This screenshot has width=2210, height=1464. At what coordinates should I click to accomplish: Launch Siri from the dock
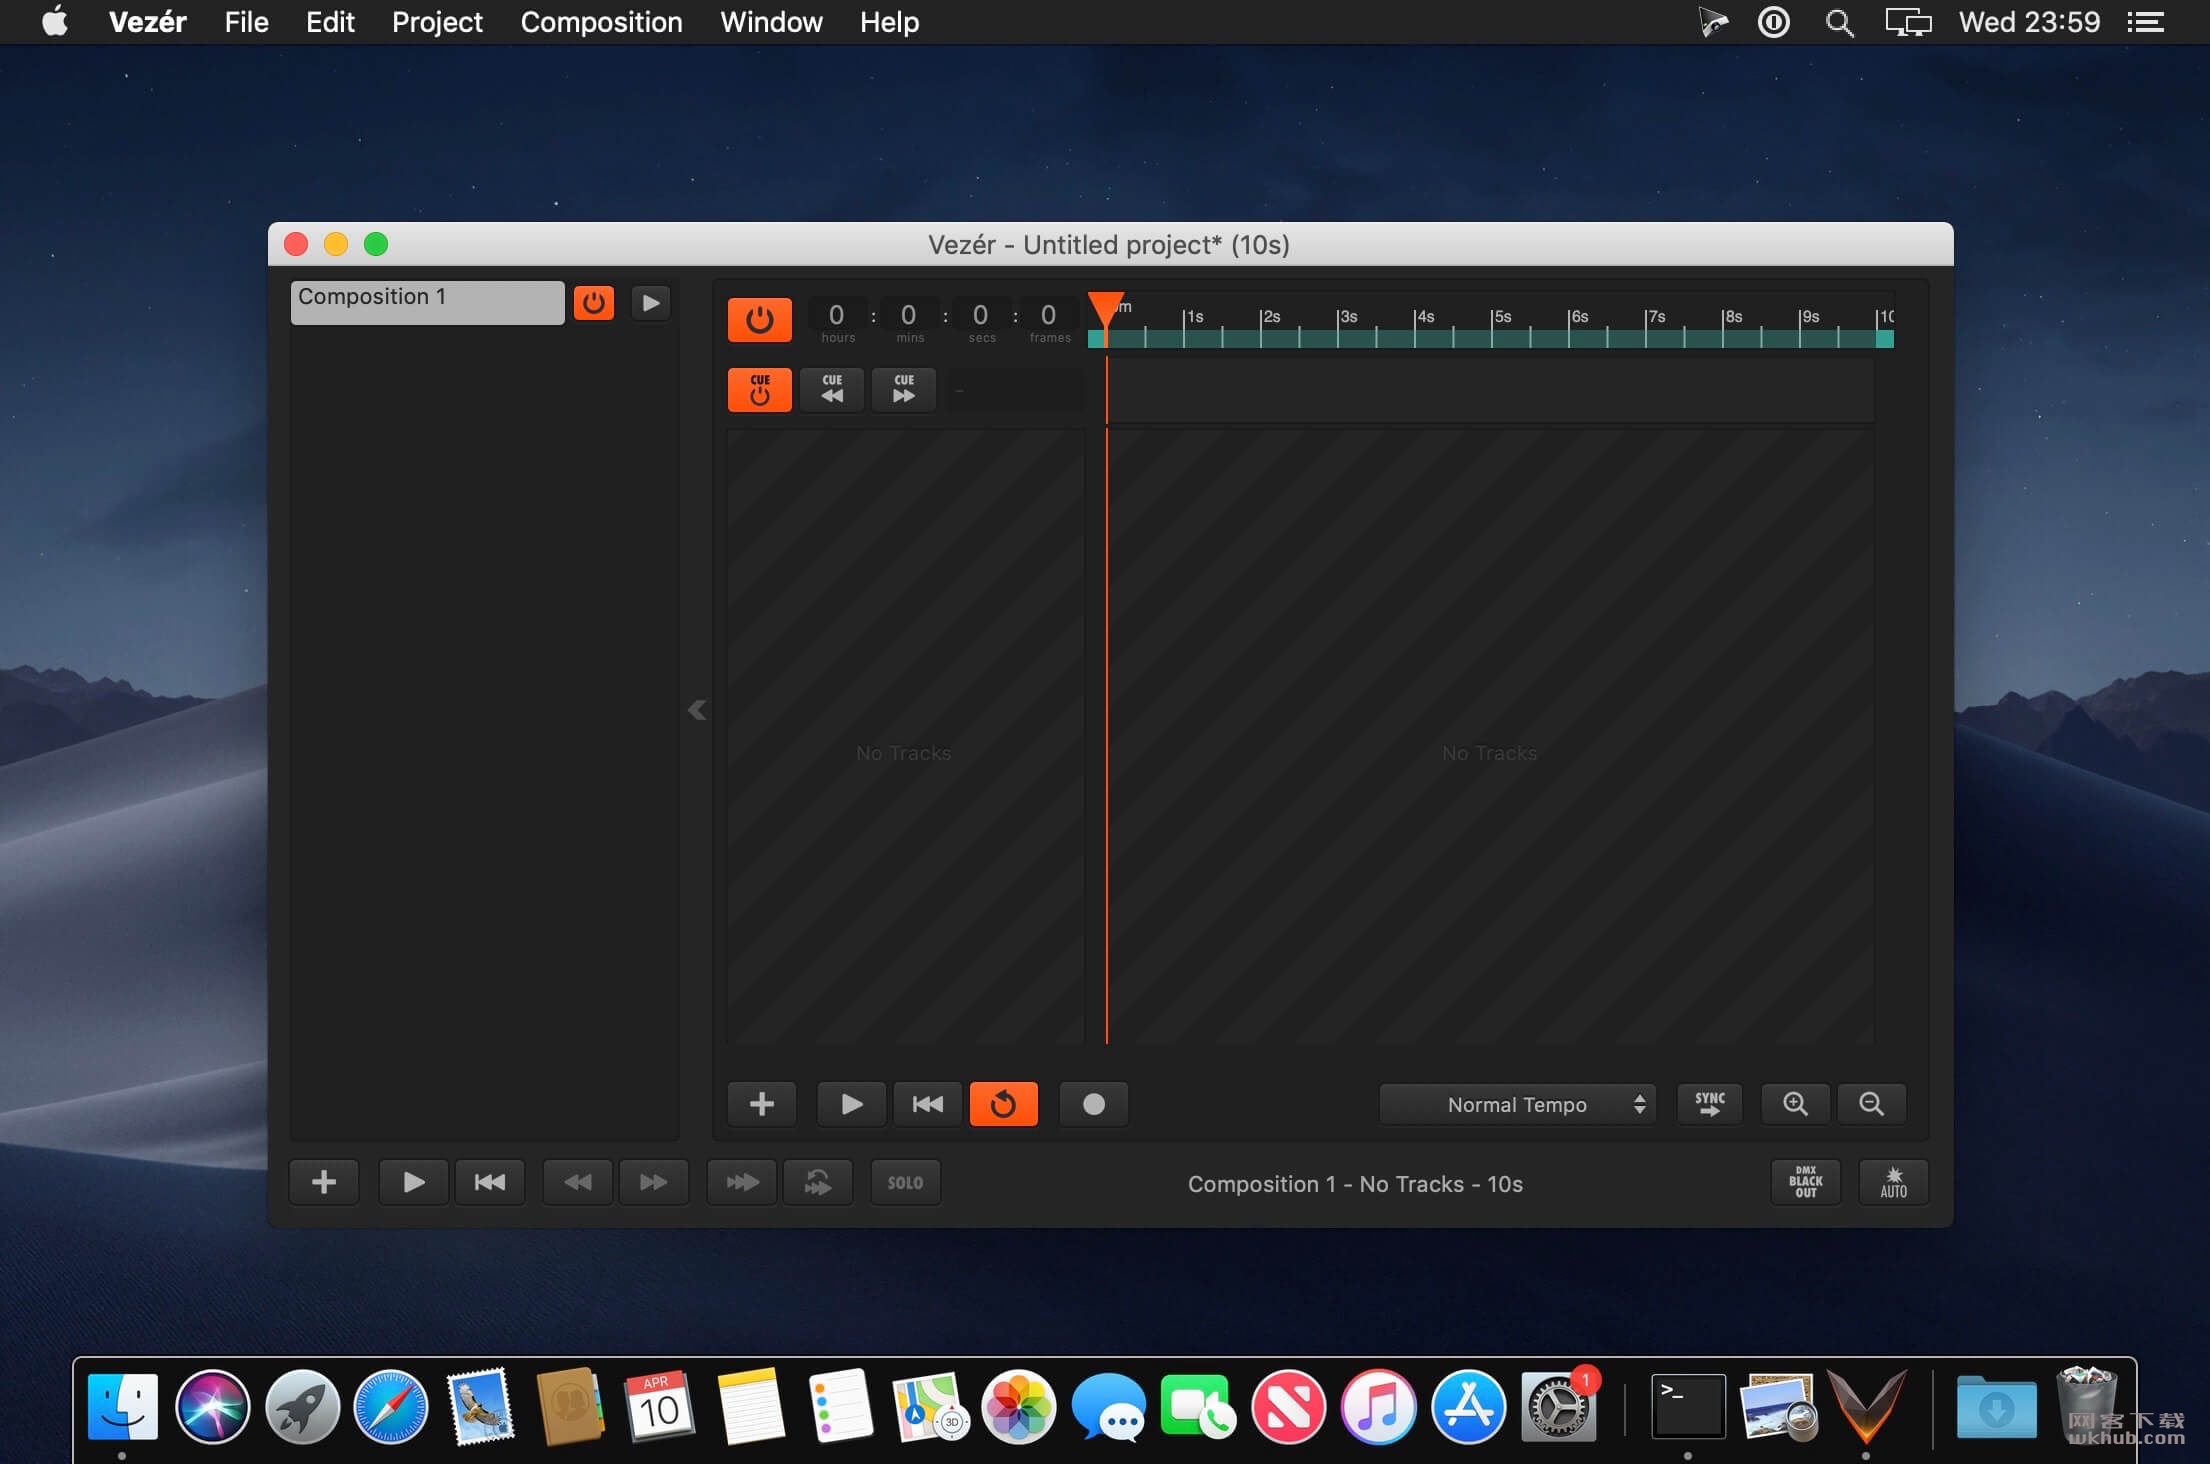pyautogui.click(x=213, y=1406)
